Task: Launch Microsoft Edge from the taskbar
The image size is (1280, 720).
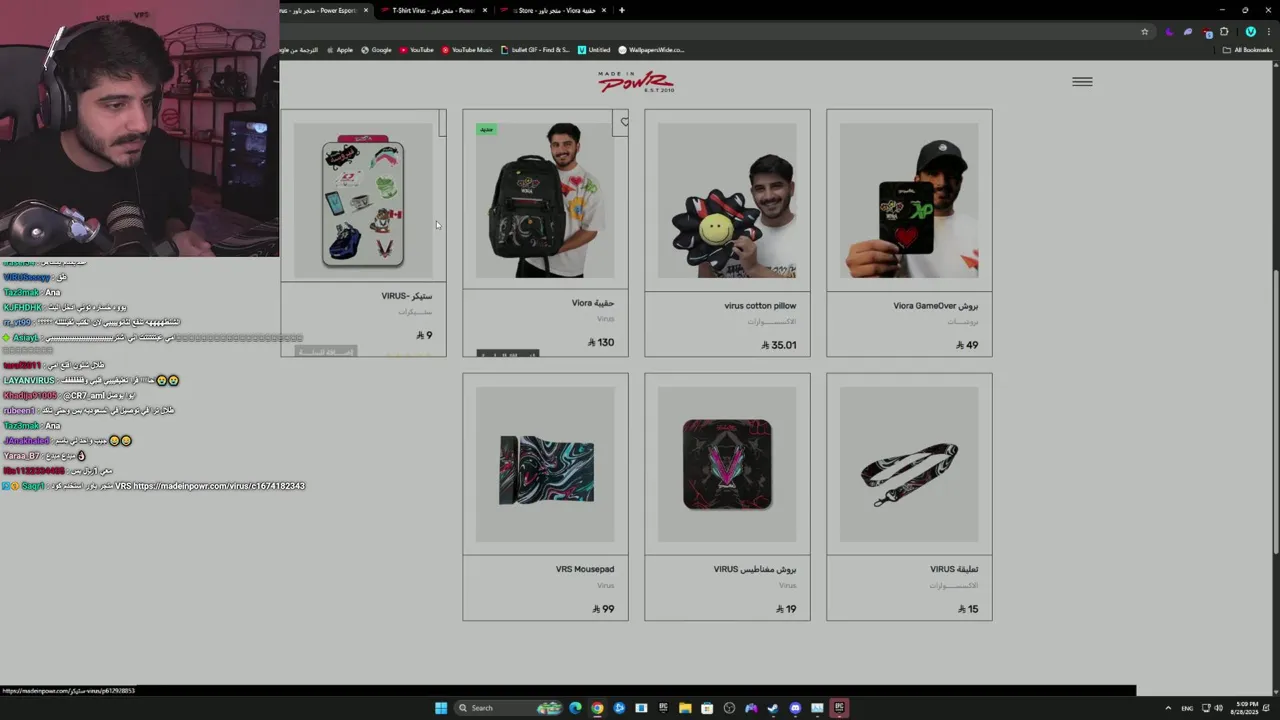Action: [x=575, y=708]
